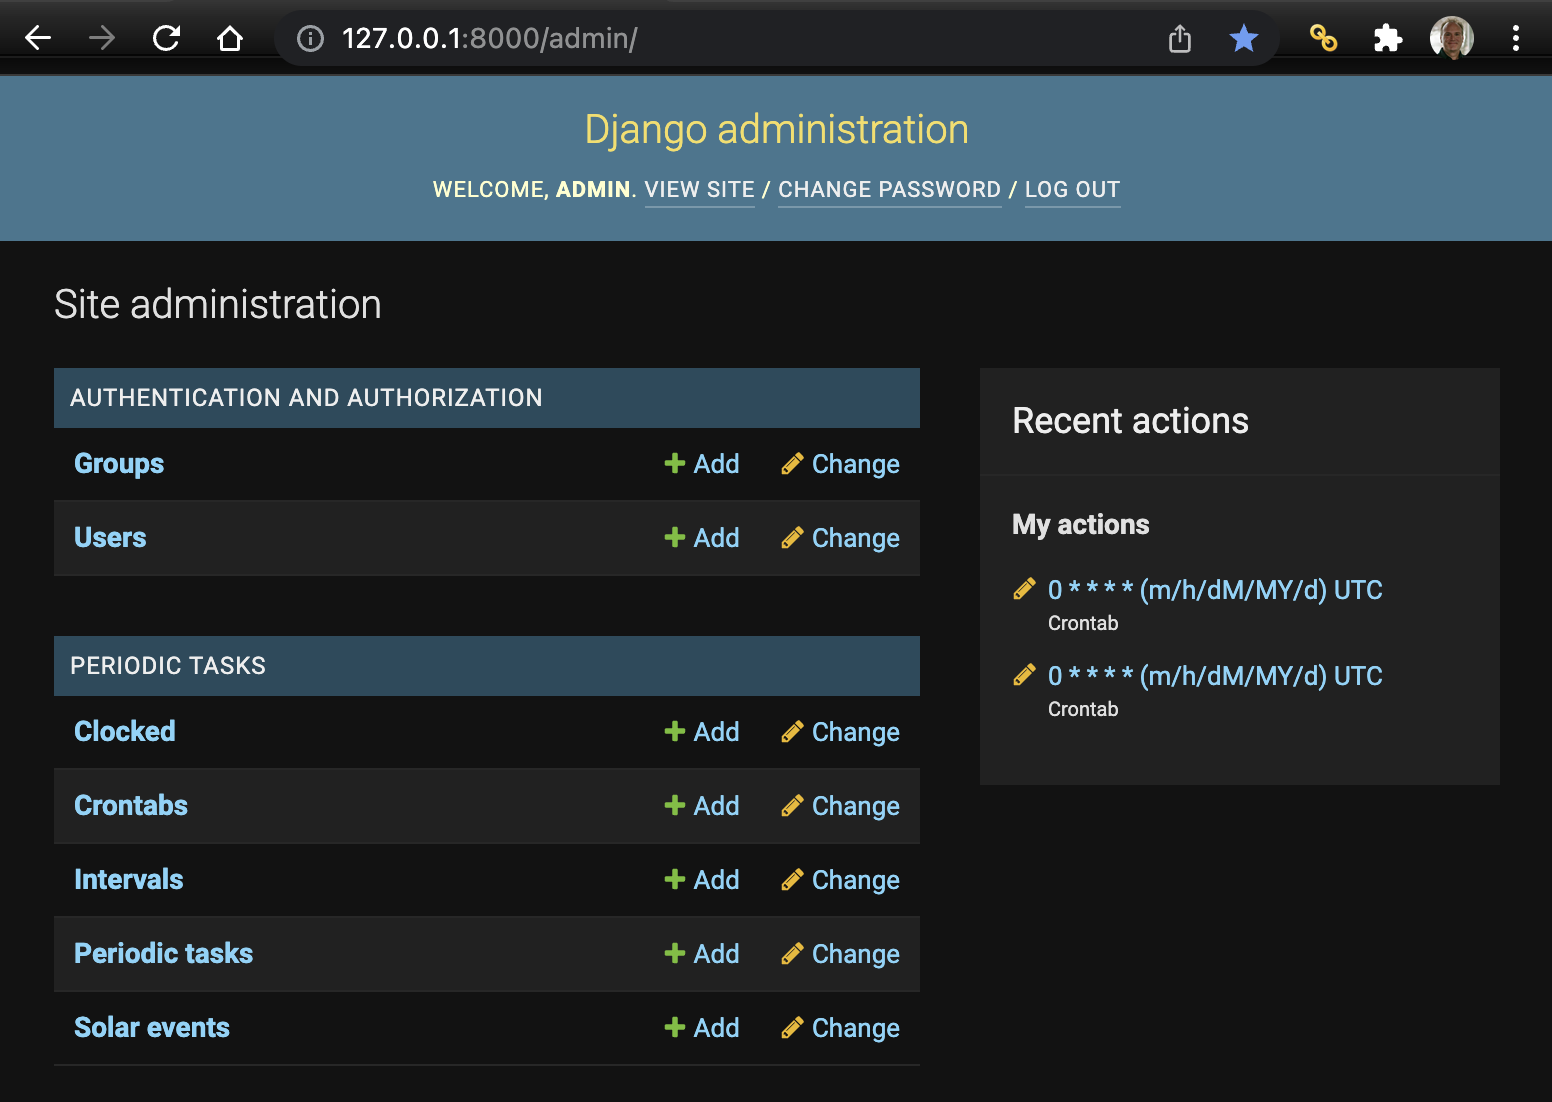Click Change for Solar events
The width and height of the screenshot is (1552, 1102).
click(x=840, y=1028)
